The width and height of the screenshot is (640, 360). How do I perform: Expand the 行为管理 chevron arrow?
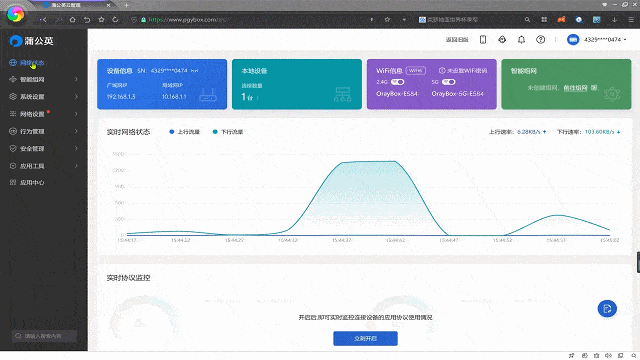[76, 131]
